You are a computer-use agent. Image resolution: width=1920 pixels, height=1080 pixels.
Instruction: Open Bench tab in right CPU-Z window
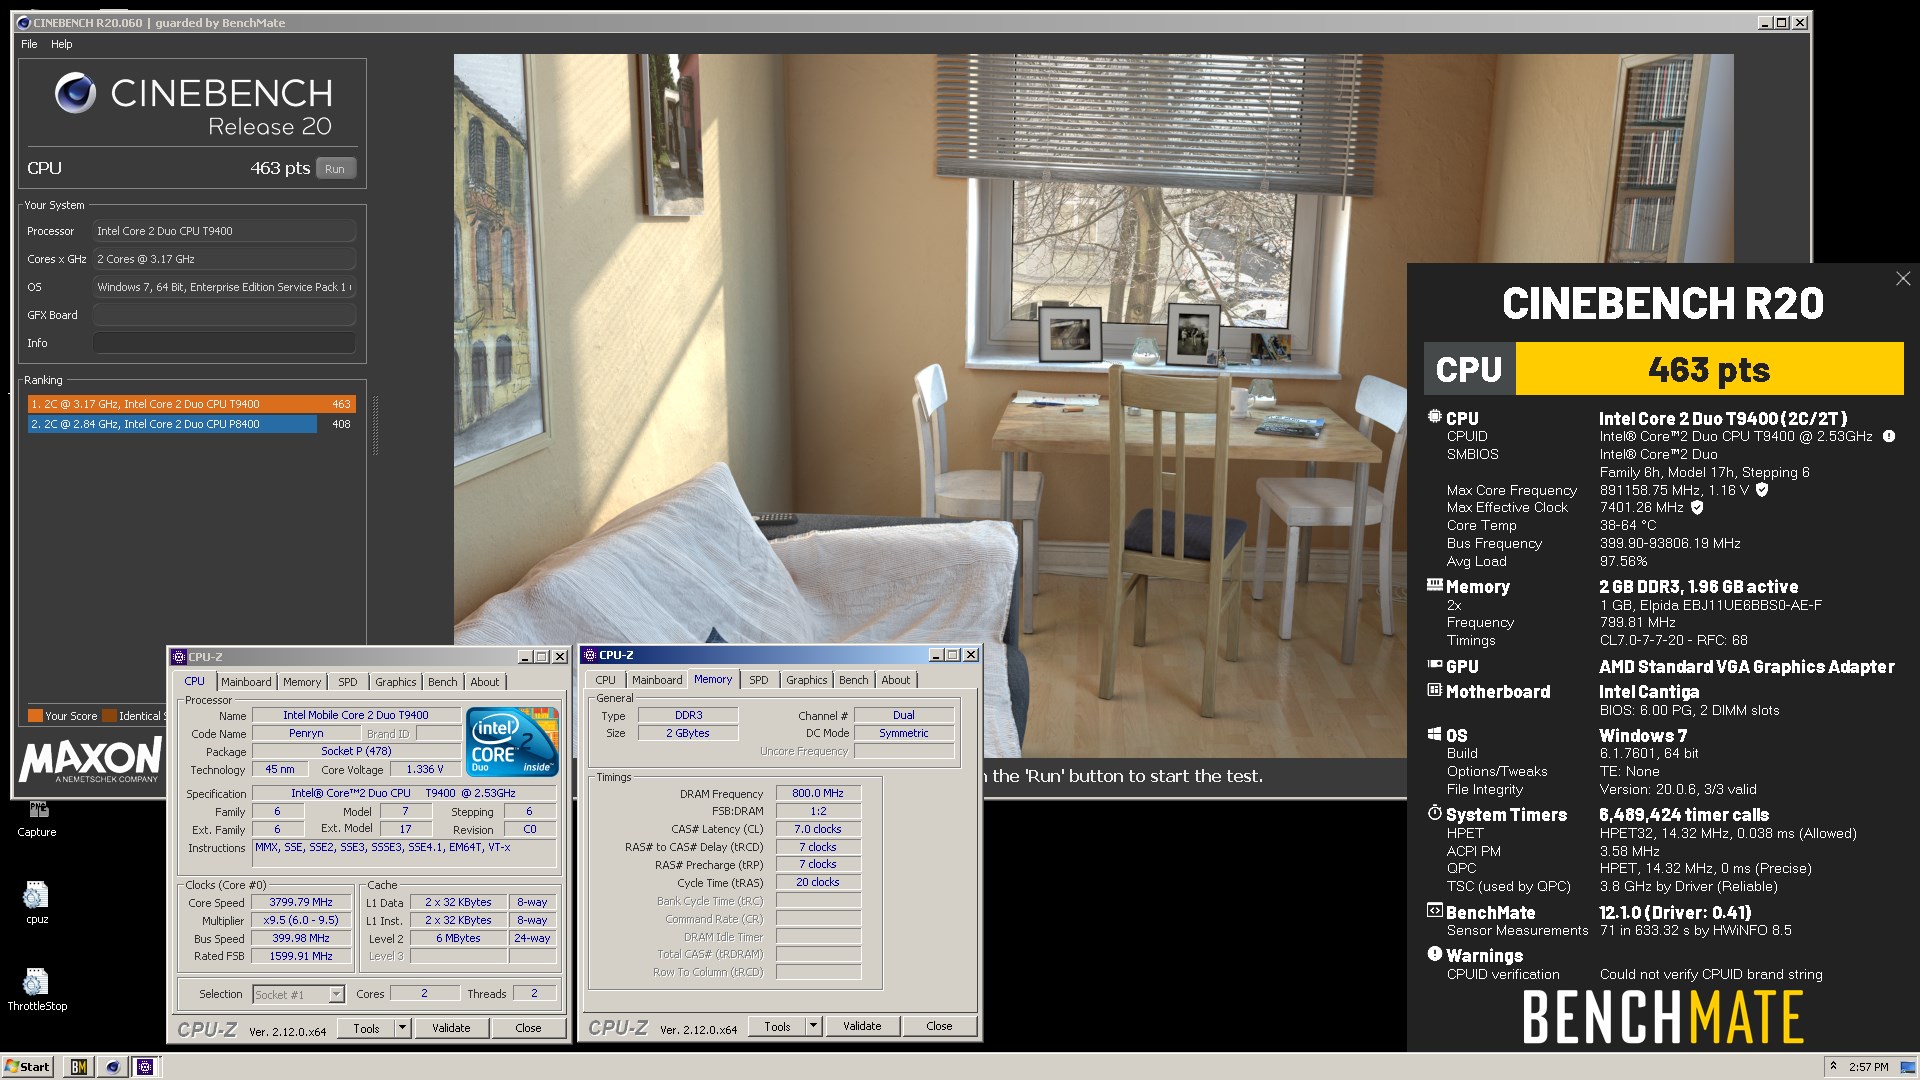point(854,680)
